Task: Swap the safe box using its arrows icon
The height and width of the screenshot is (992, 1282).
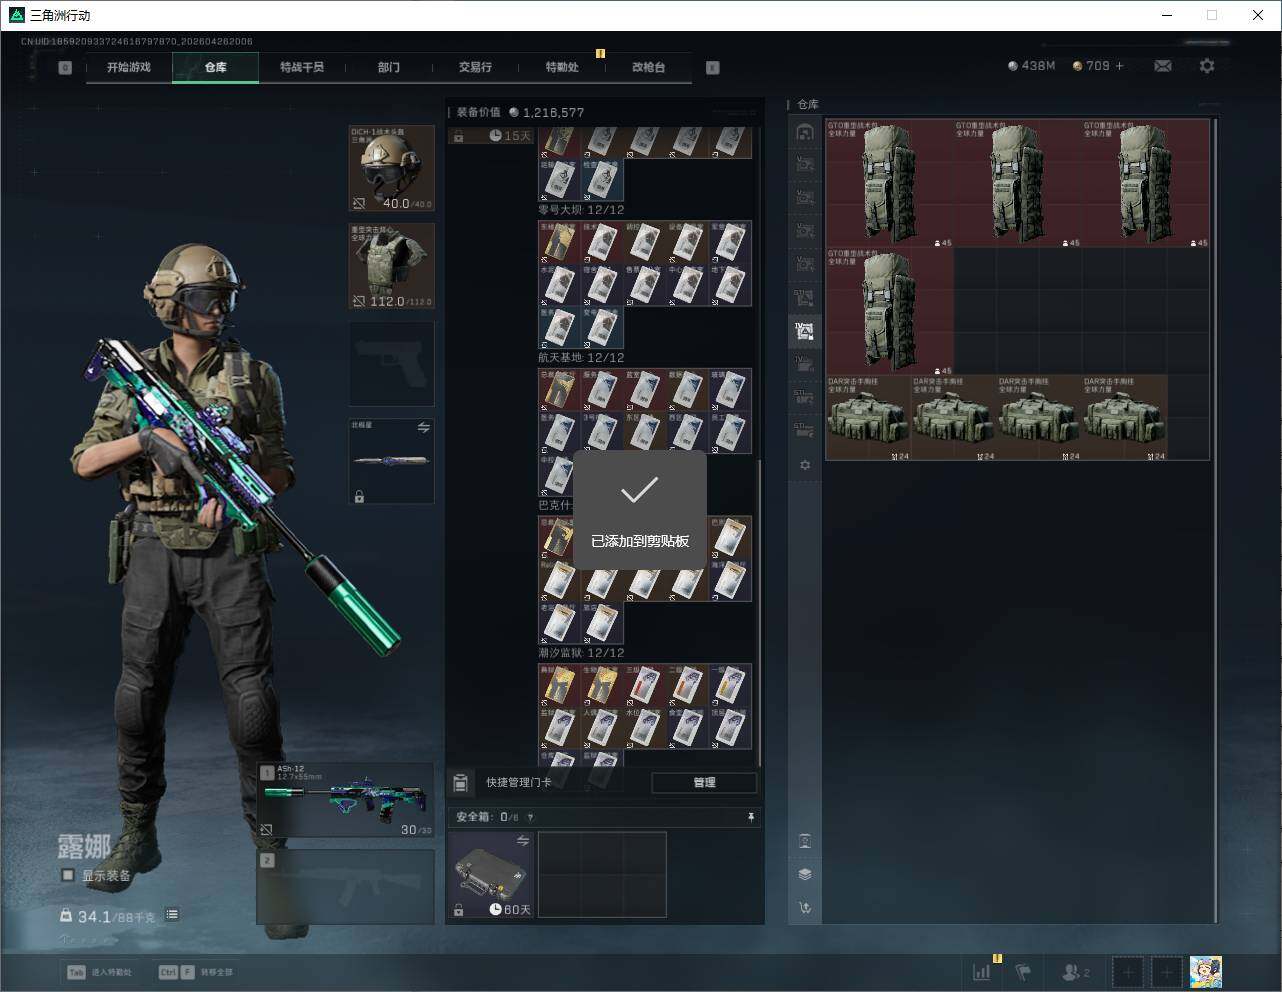Action: 522,841
